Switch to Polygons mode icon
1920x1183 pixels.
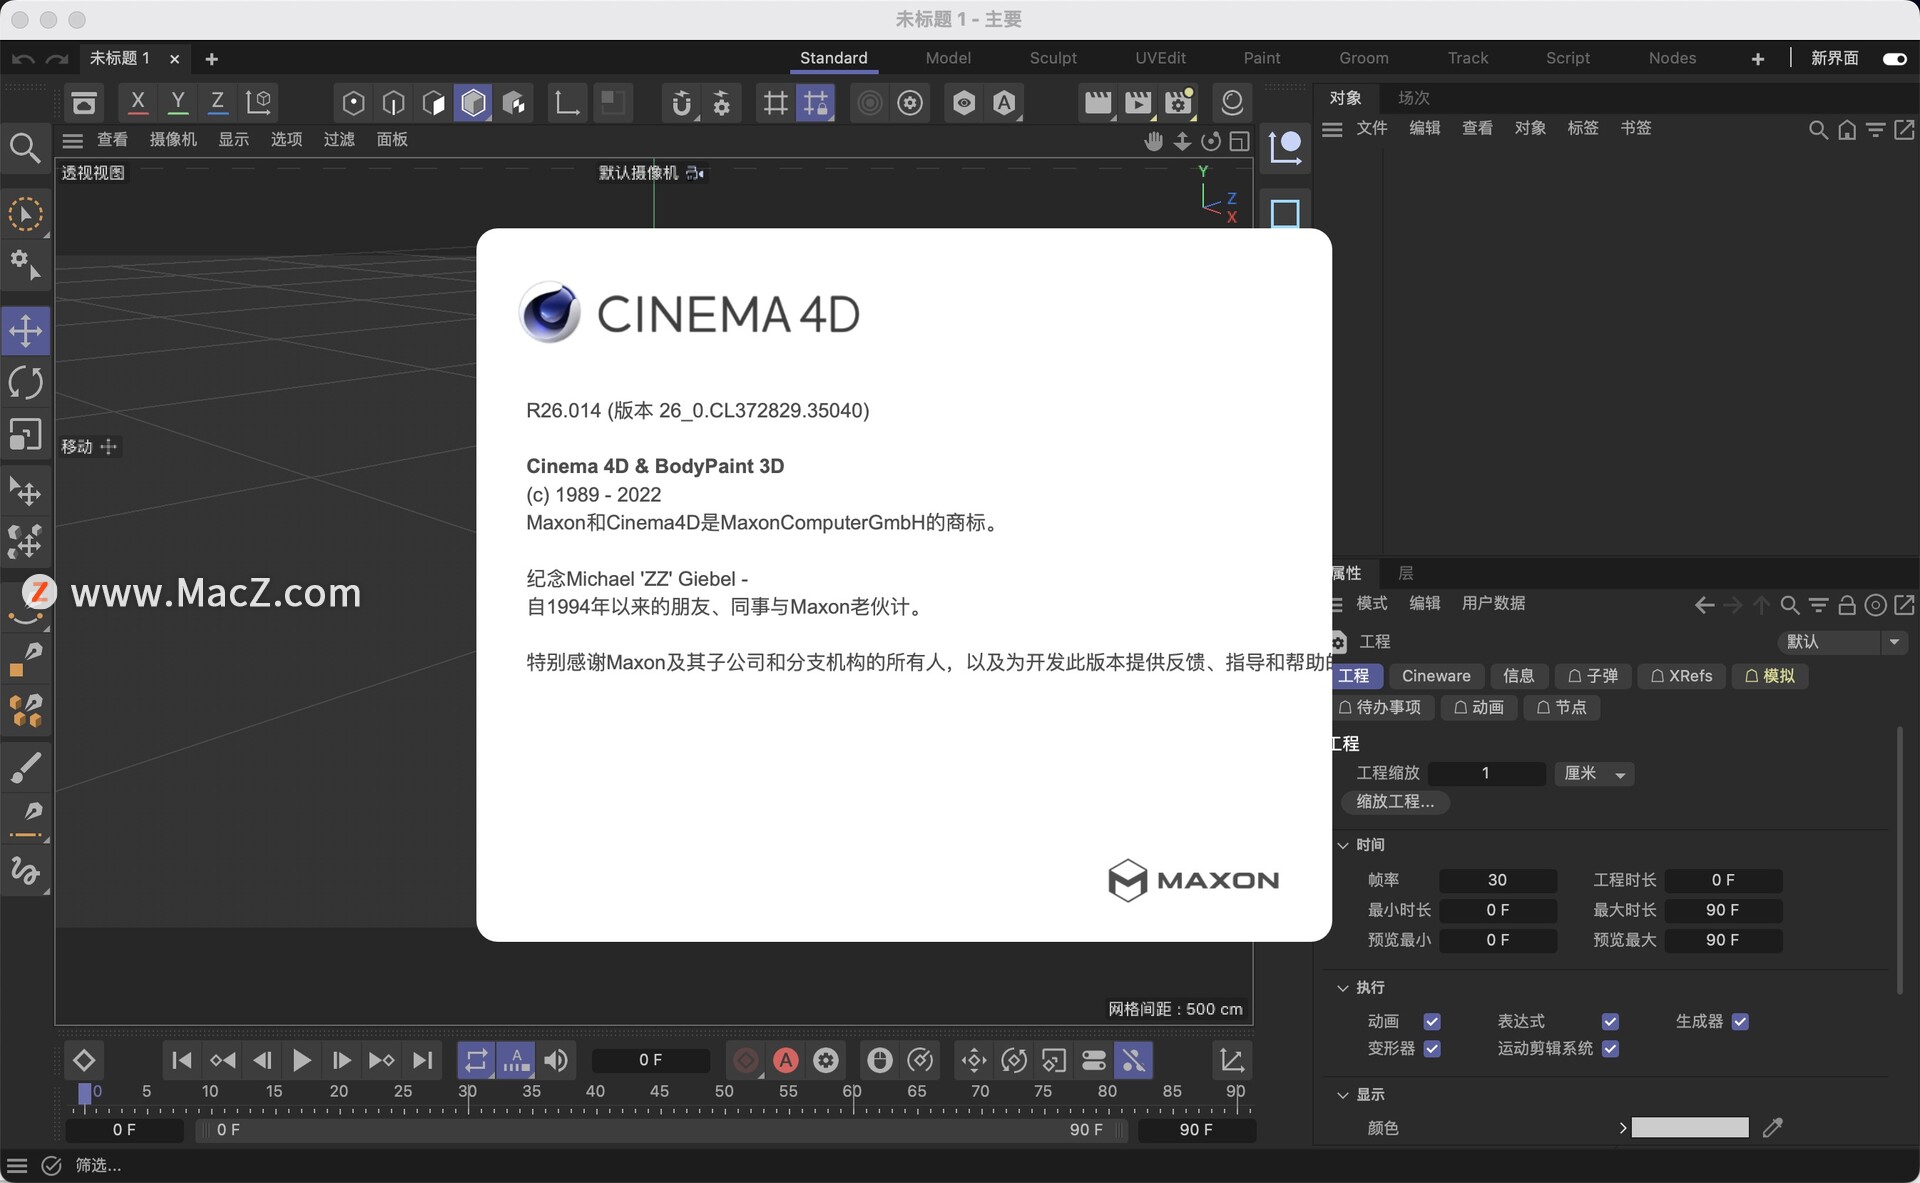434,103
